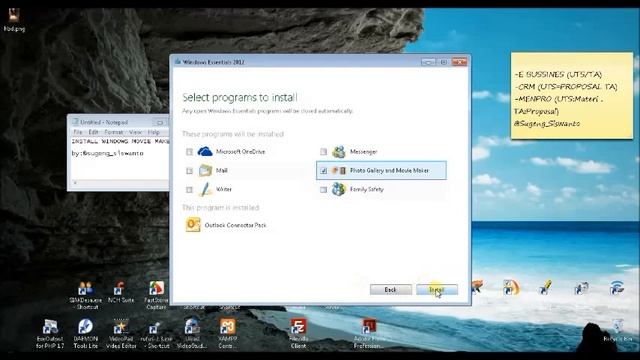Click the 'Select programs to install' heading
Screen dimensions: 640x360
coord(240,98)
